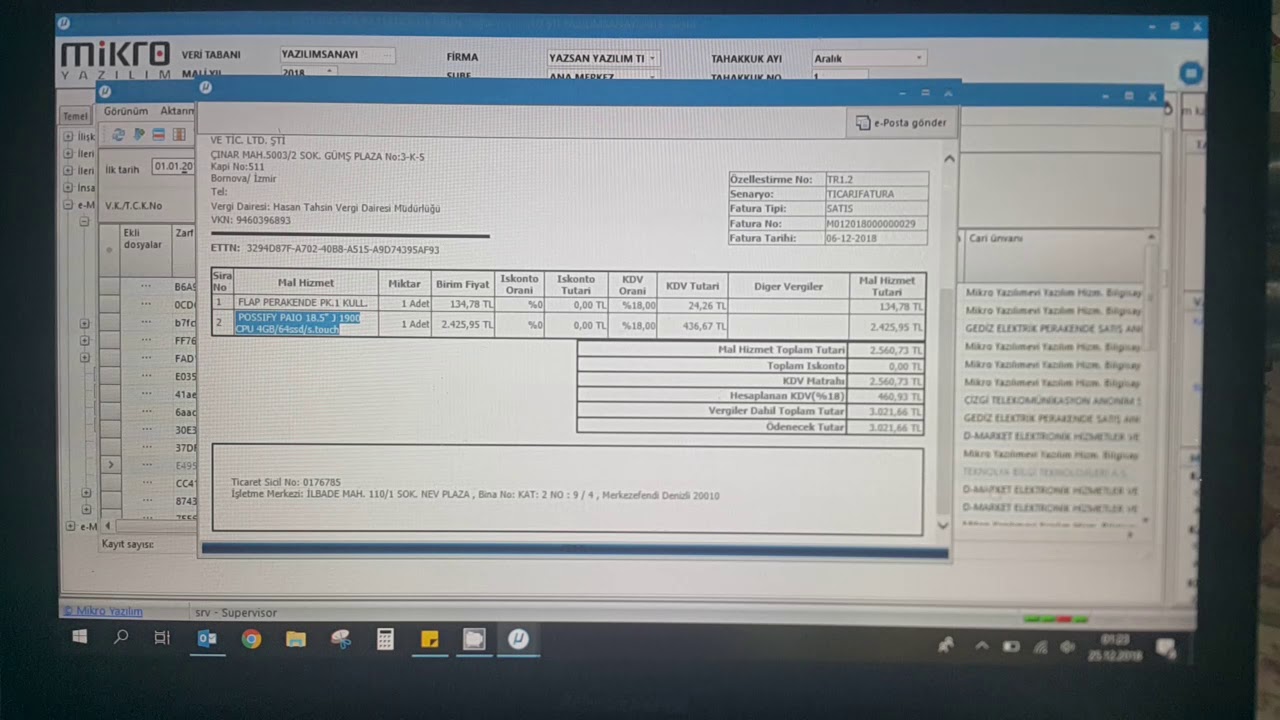Viewport: 1280px width, 720px height.
Task: Click the Tahakkuk No input field
Action: click(x=840, y=76)
